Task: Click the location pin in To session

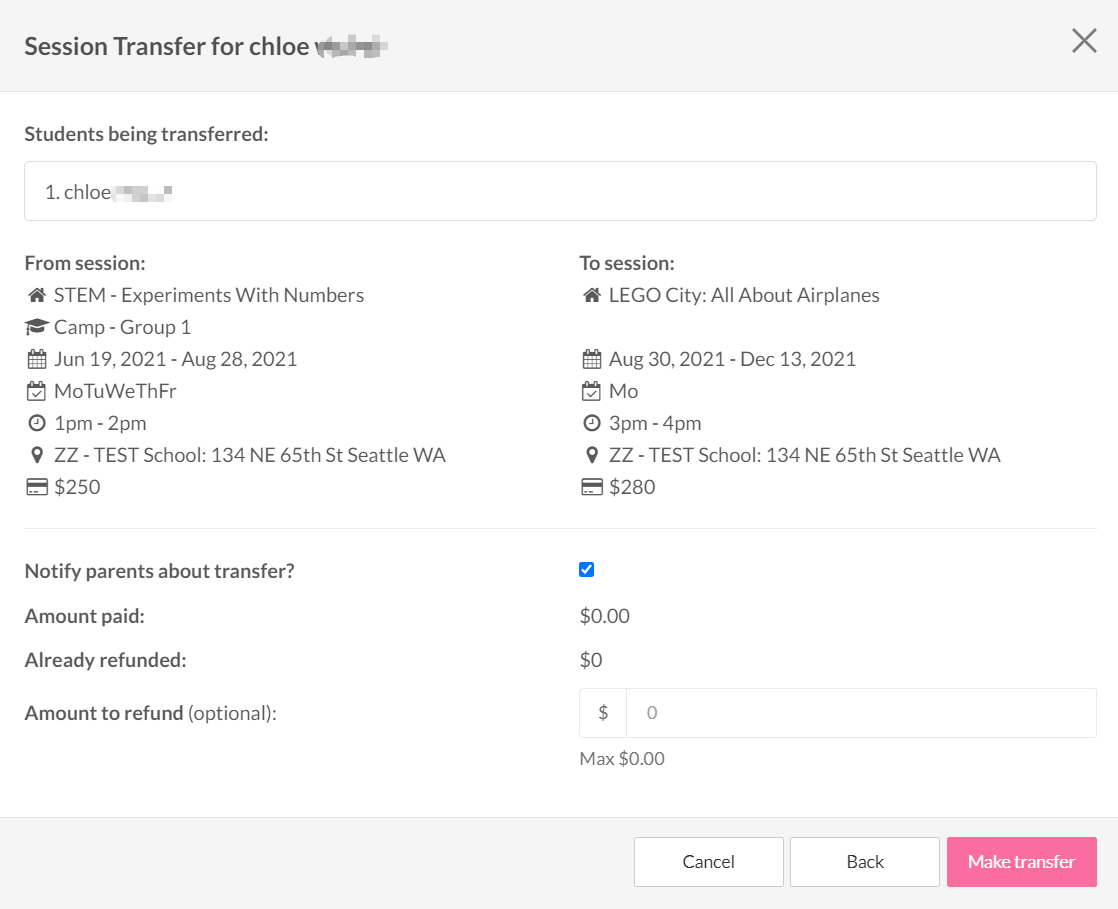Action: pyautogui.click(x=592, y=455)
